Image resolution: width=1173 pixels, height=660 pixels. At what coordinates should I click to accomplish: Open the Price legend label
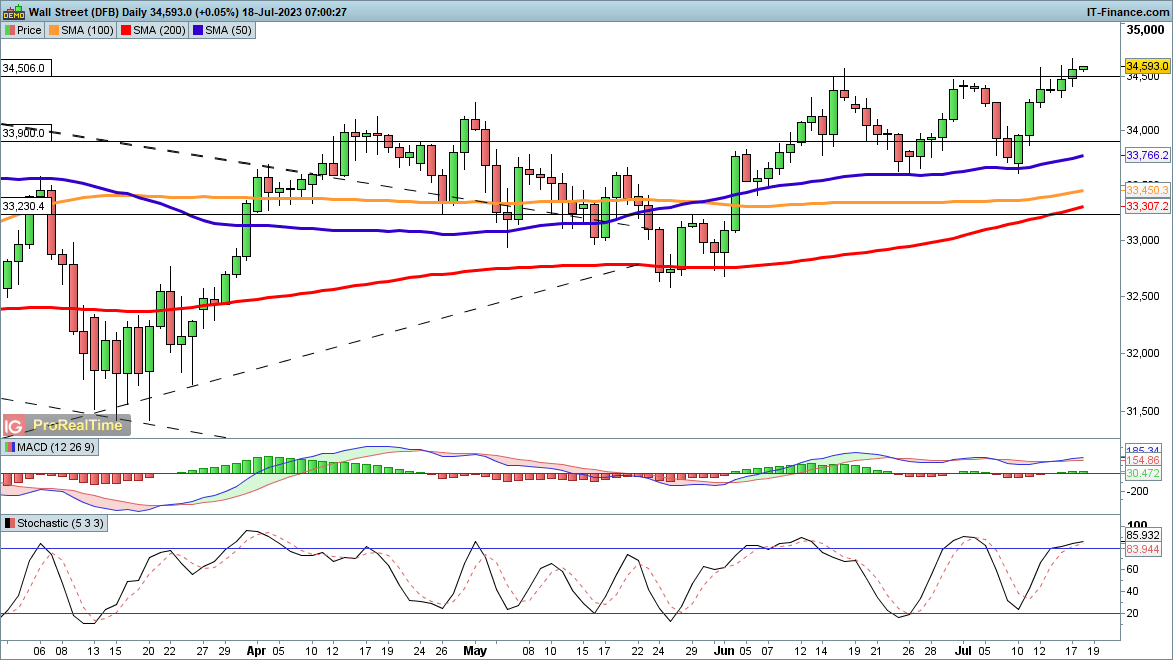coord(29,31)
